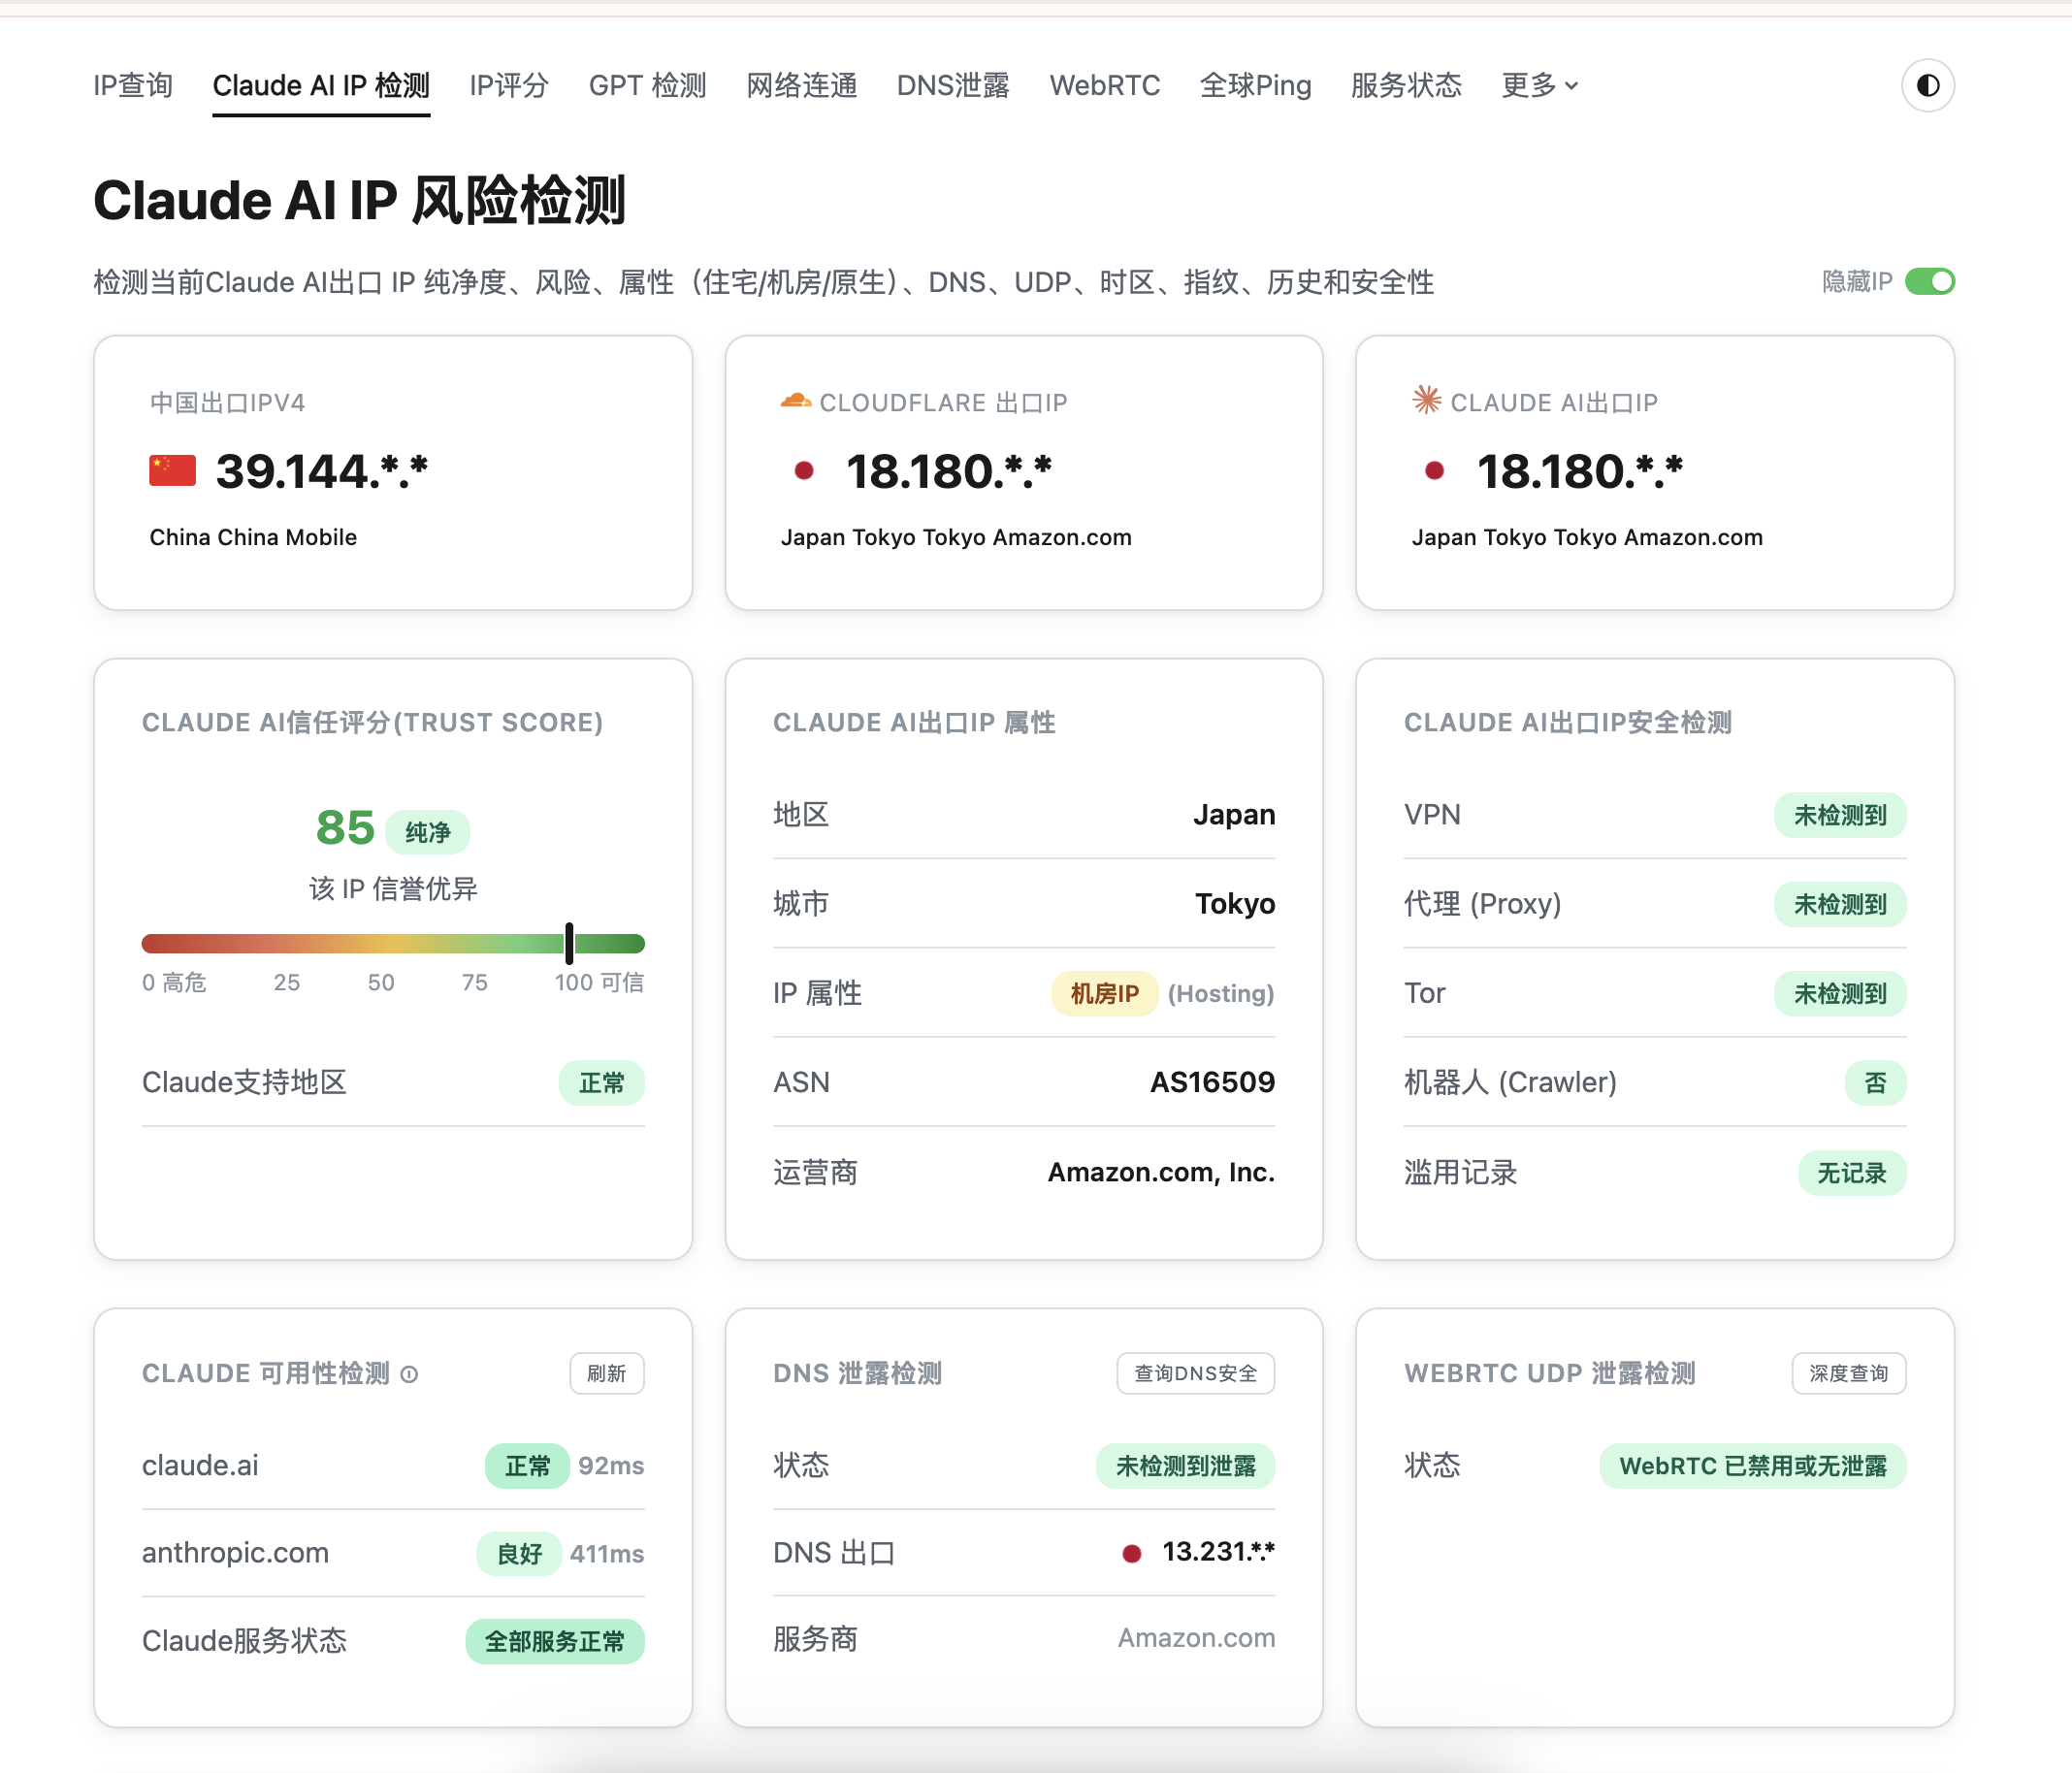Click the 机房IP badge
Screen dimensions: 2072x1773
coord(1104,993)
